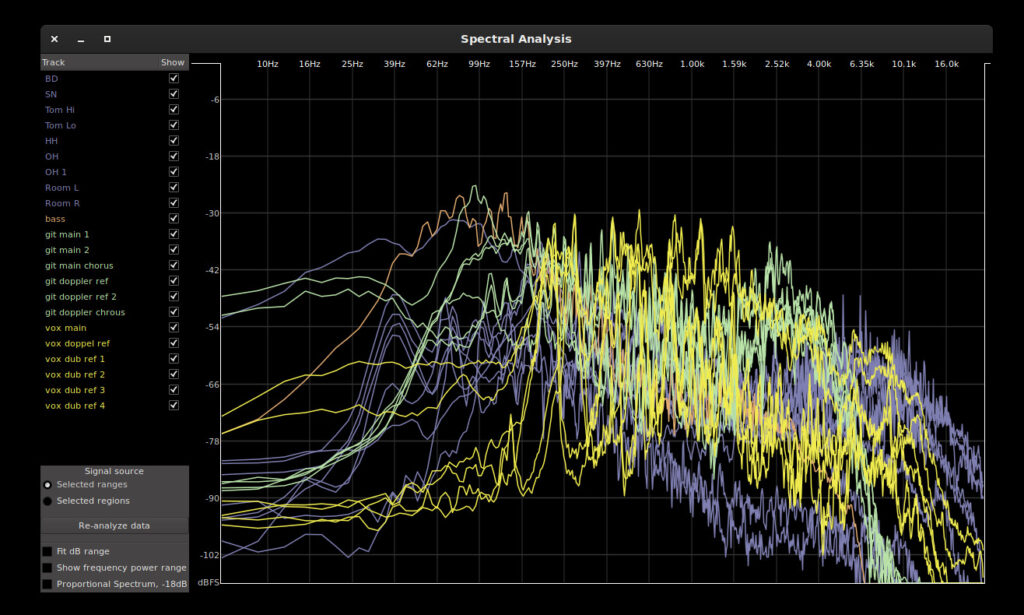Click the 10Hz frequency label

tap(267, 64)
